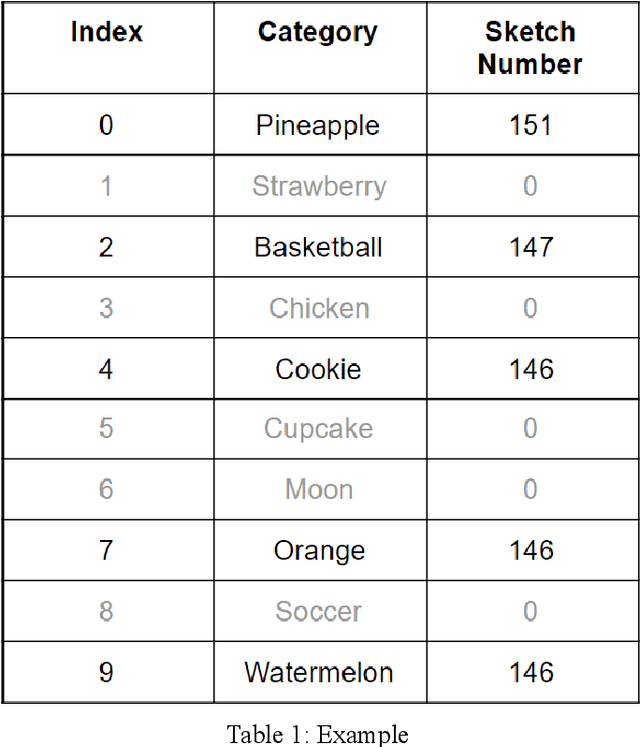Select the grayed-out Cupcake cell
640x747 pixels.
[x=319, y=429]
